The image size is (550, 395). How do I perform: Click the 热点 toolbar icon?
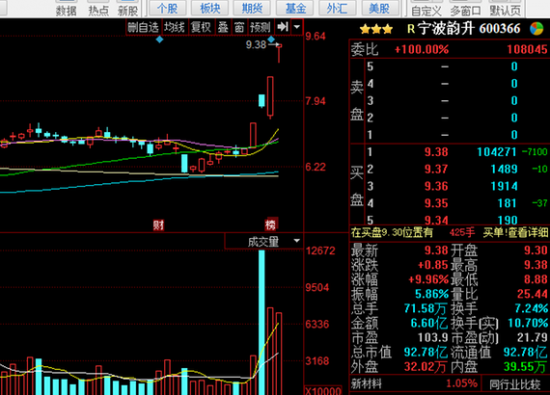point(98,11)
